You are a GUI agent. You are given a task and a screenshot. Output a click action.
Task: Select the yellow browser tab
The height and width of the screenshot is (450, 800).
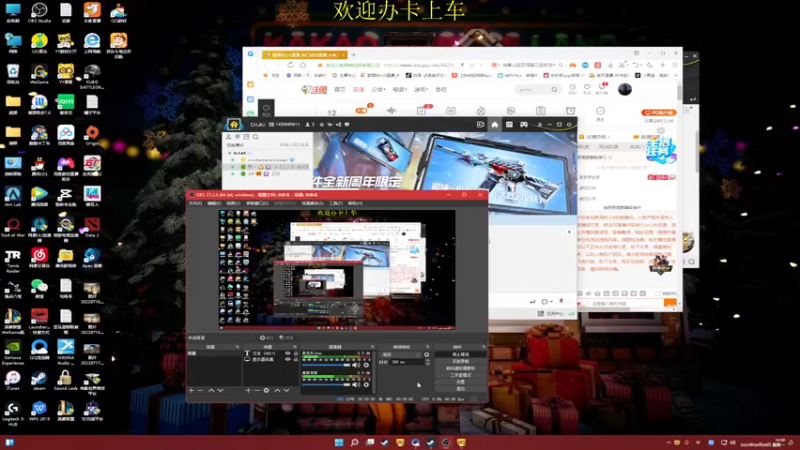[x=304, y=55]
